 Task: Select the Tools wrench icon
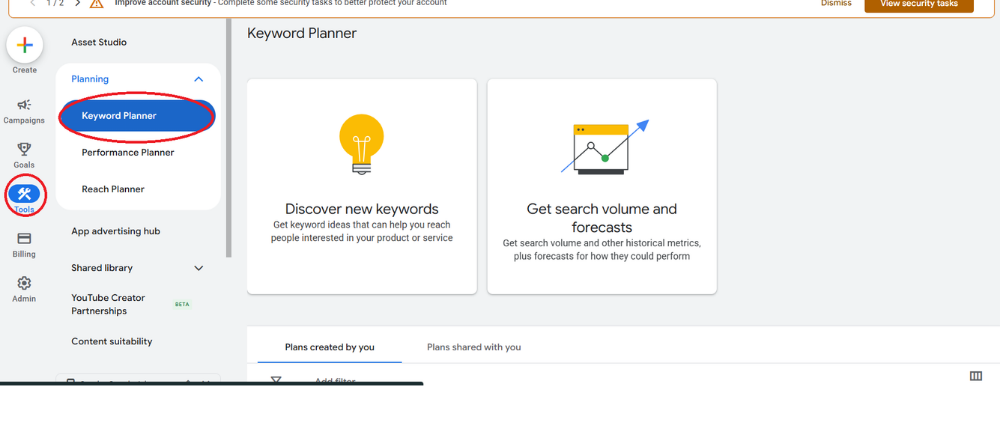click(x=24, y=194)
